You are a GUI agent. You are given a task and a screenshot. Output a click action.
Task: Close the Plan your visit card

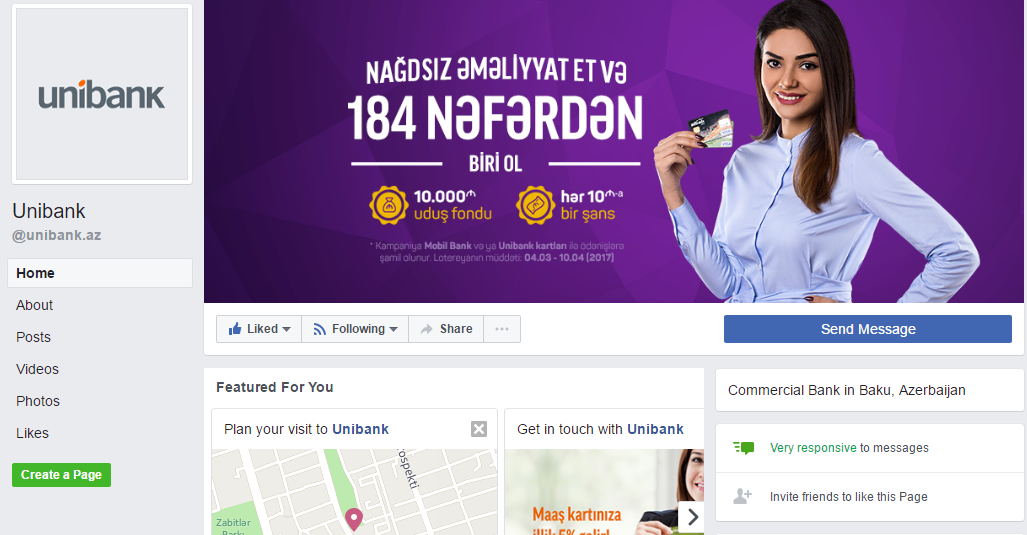(x=479, y=429)
